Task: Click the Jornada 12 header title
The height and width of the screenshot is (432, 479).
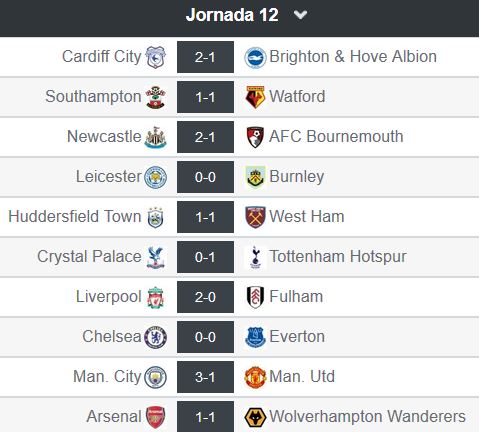Action: [232, 15]
